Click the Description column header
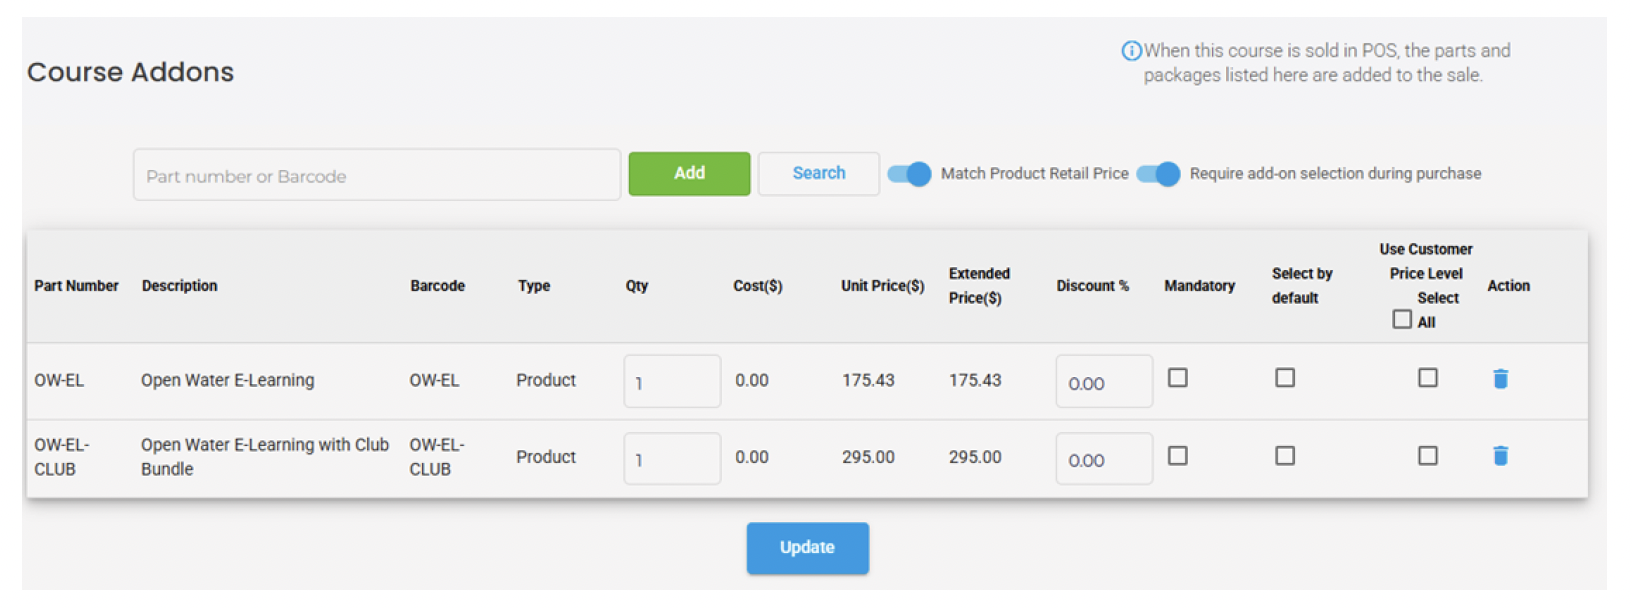Viewport: 1632px width, 608px height. tap(179, 286)
